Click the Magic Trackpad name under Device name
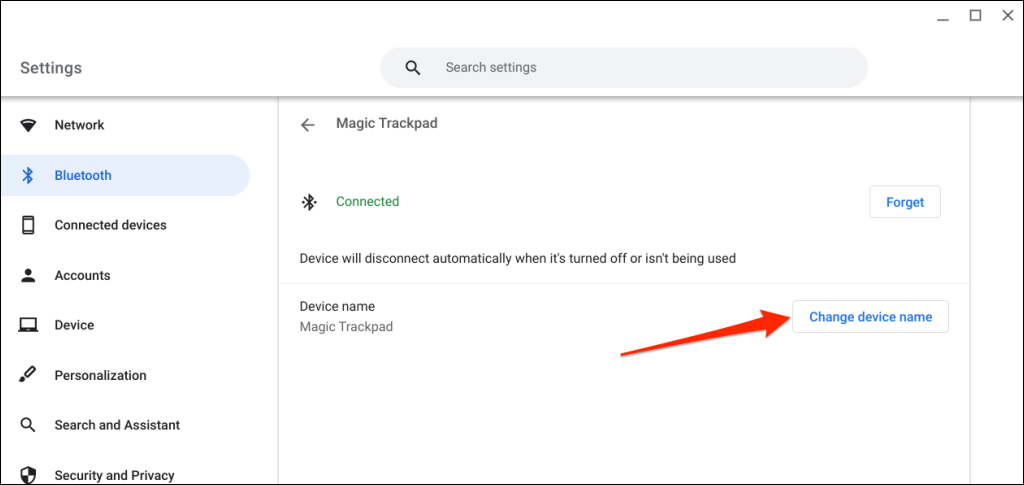 (346, 327)
